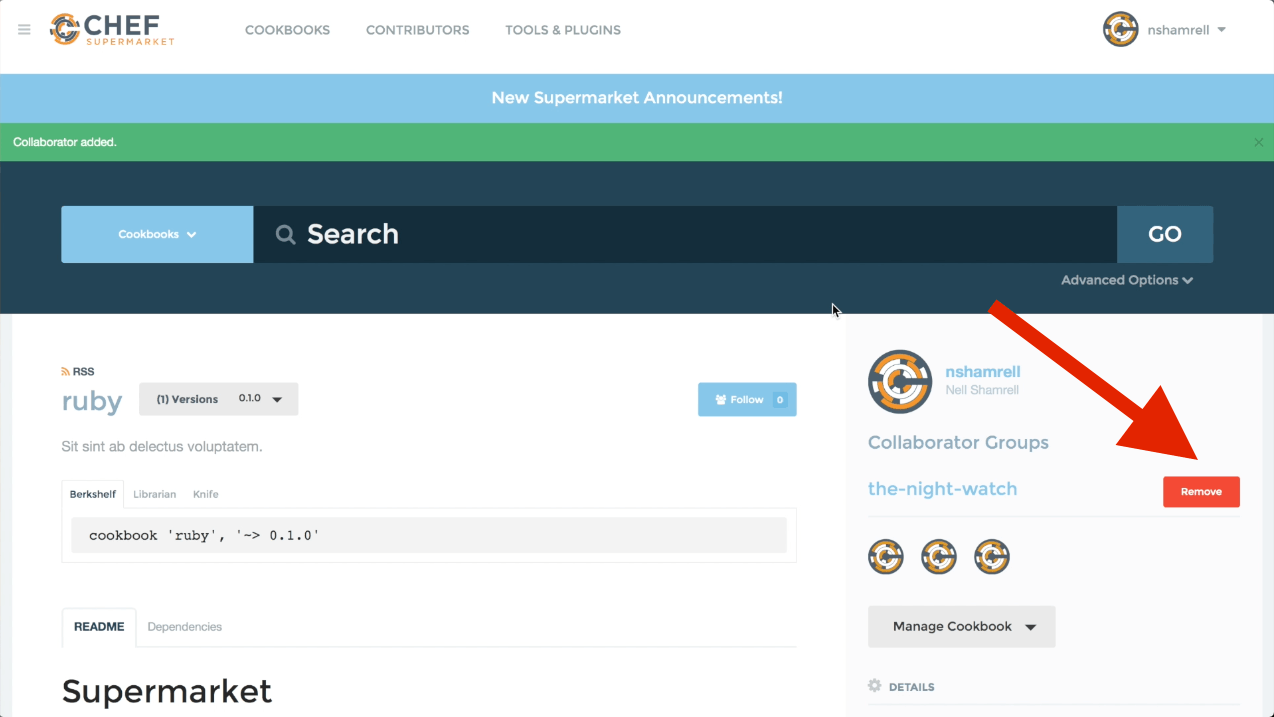Switch to the Librarian tab
This screenshot has width=1274, height=717.
(154, 494)
